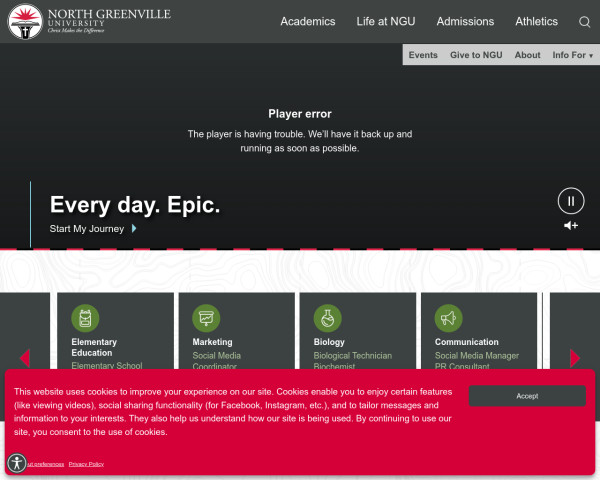
Task: Open the Elementary Education card title
Action: [94, 347]
